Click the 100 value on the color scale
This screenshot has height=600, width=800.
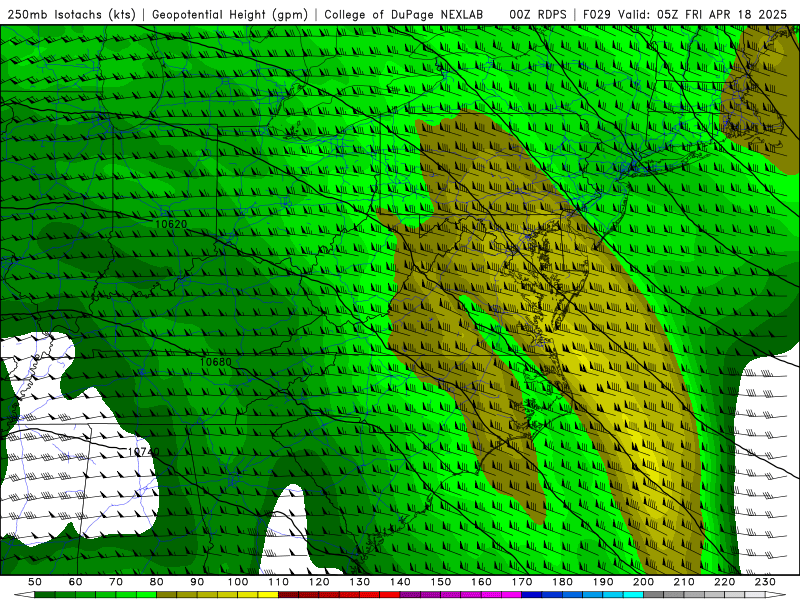point(238,582)
